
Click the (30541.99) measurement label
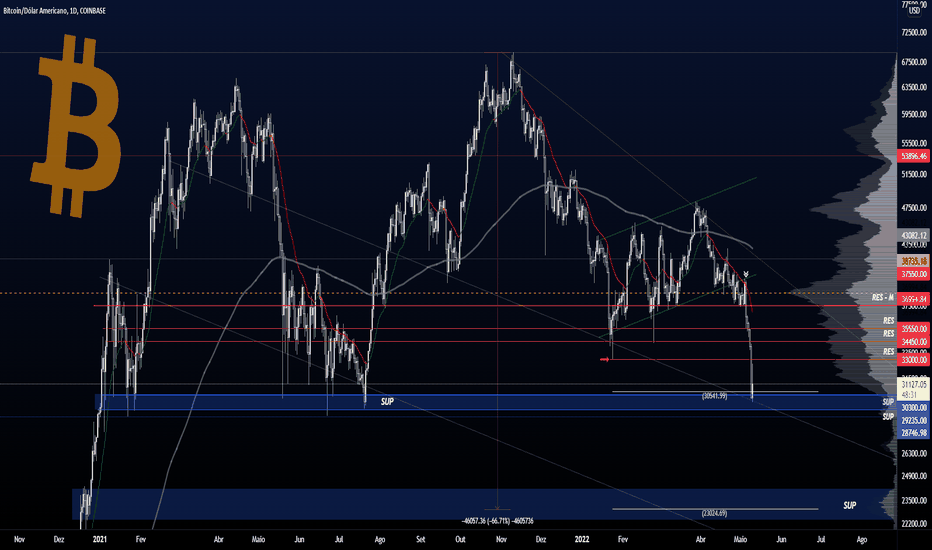pos(714,396)
